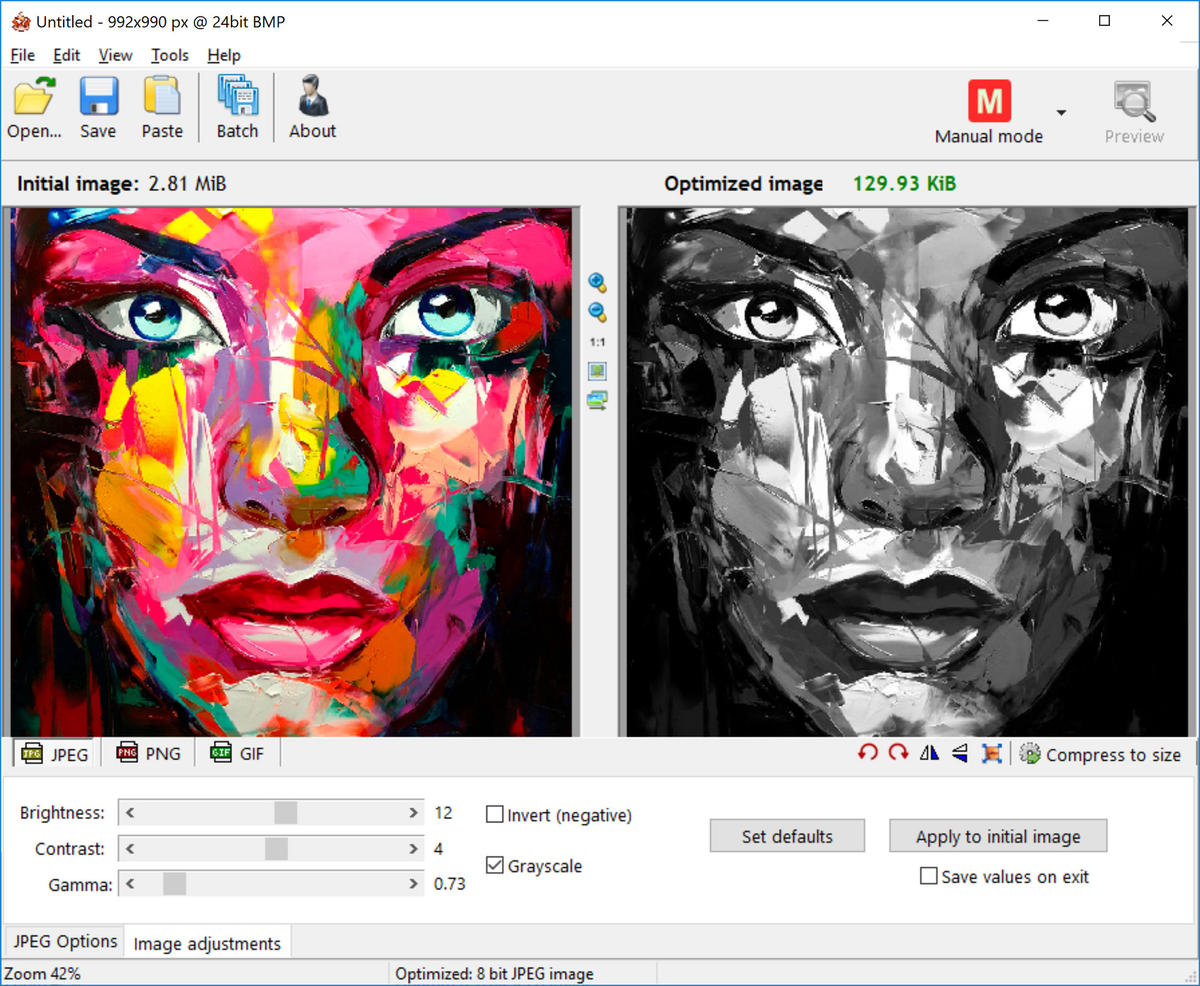Switch to the PNG format tab
The height and width of the screenshot is (986, 1200).
click(148, 753)
